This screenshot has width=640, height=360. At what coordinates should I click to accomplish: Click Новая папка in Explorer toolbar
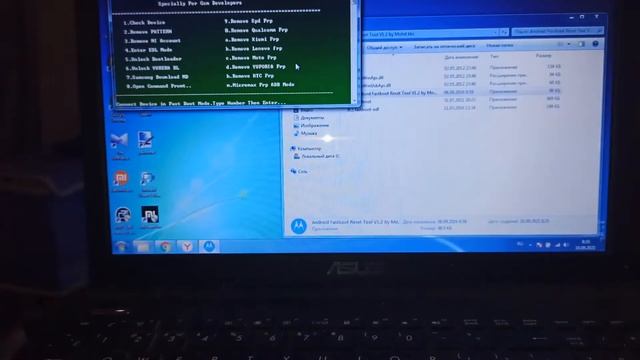pyautogui.click(x=500, y=46)
